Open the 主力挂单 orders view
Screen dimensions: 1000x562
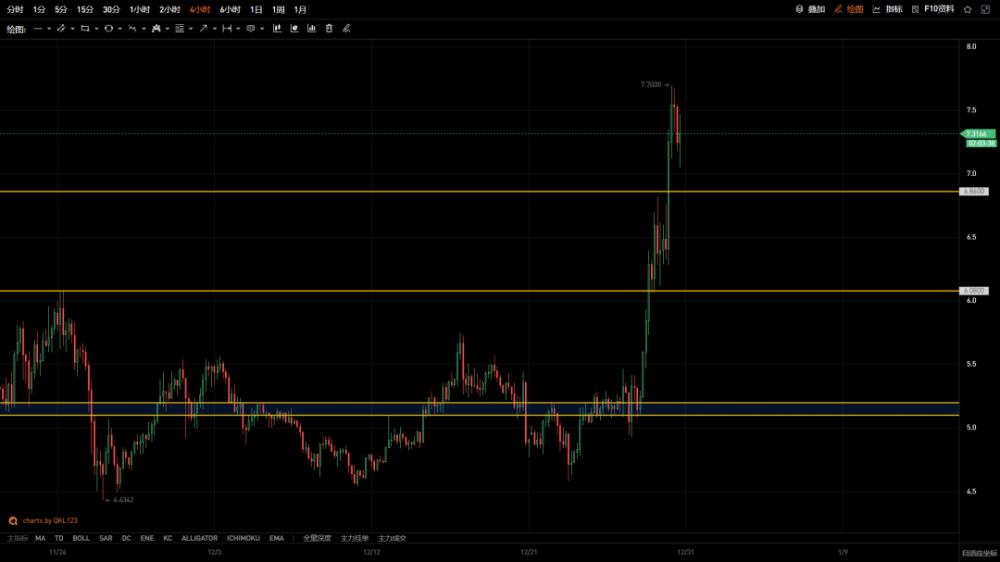[x=355, y=538]
